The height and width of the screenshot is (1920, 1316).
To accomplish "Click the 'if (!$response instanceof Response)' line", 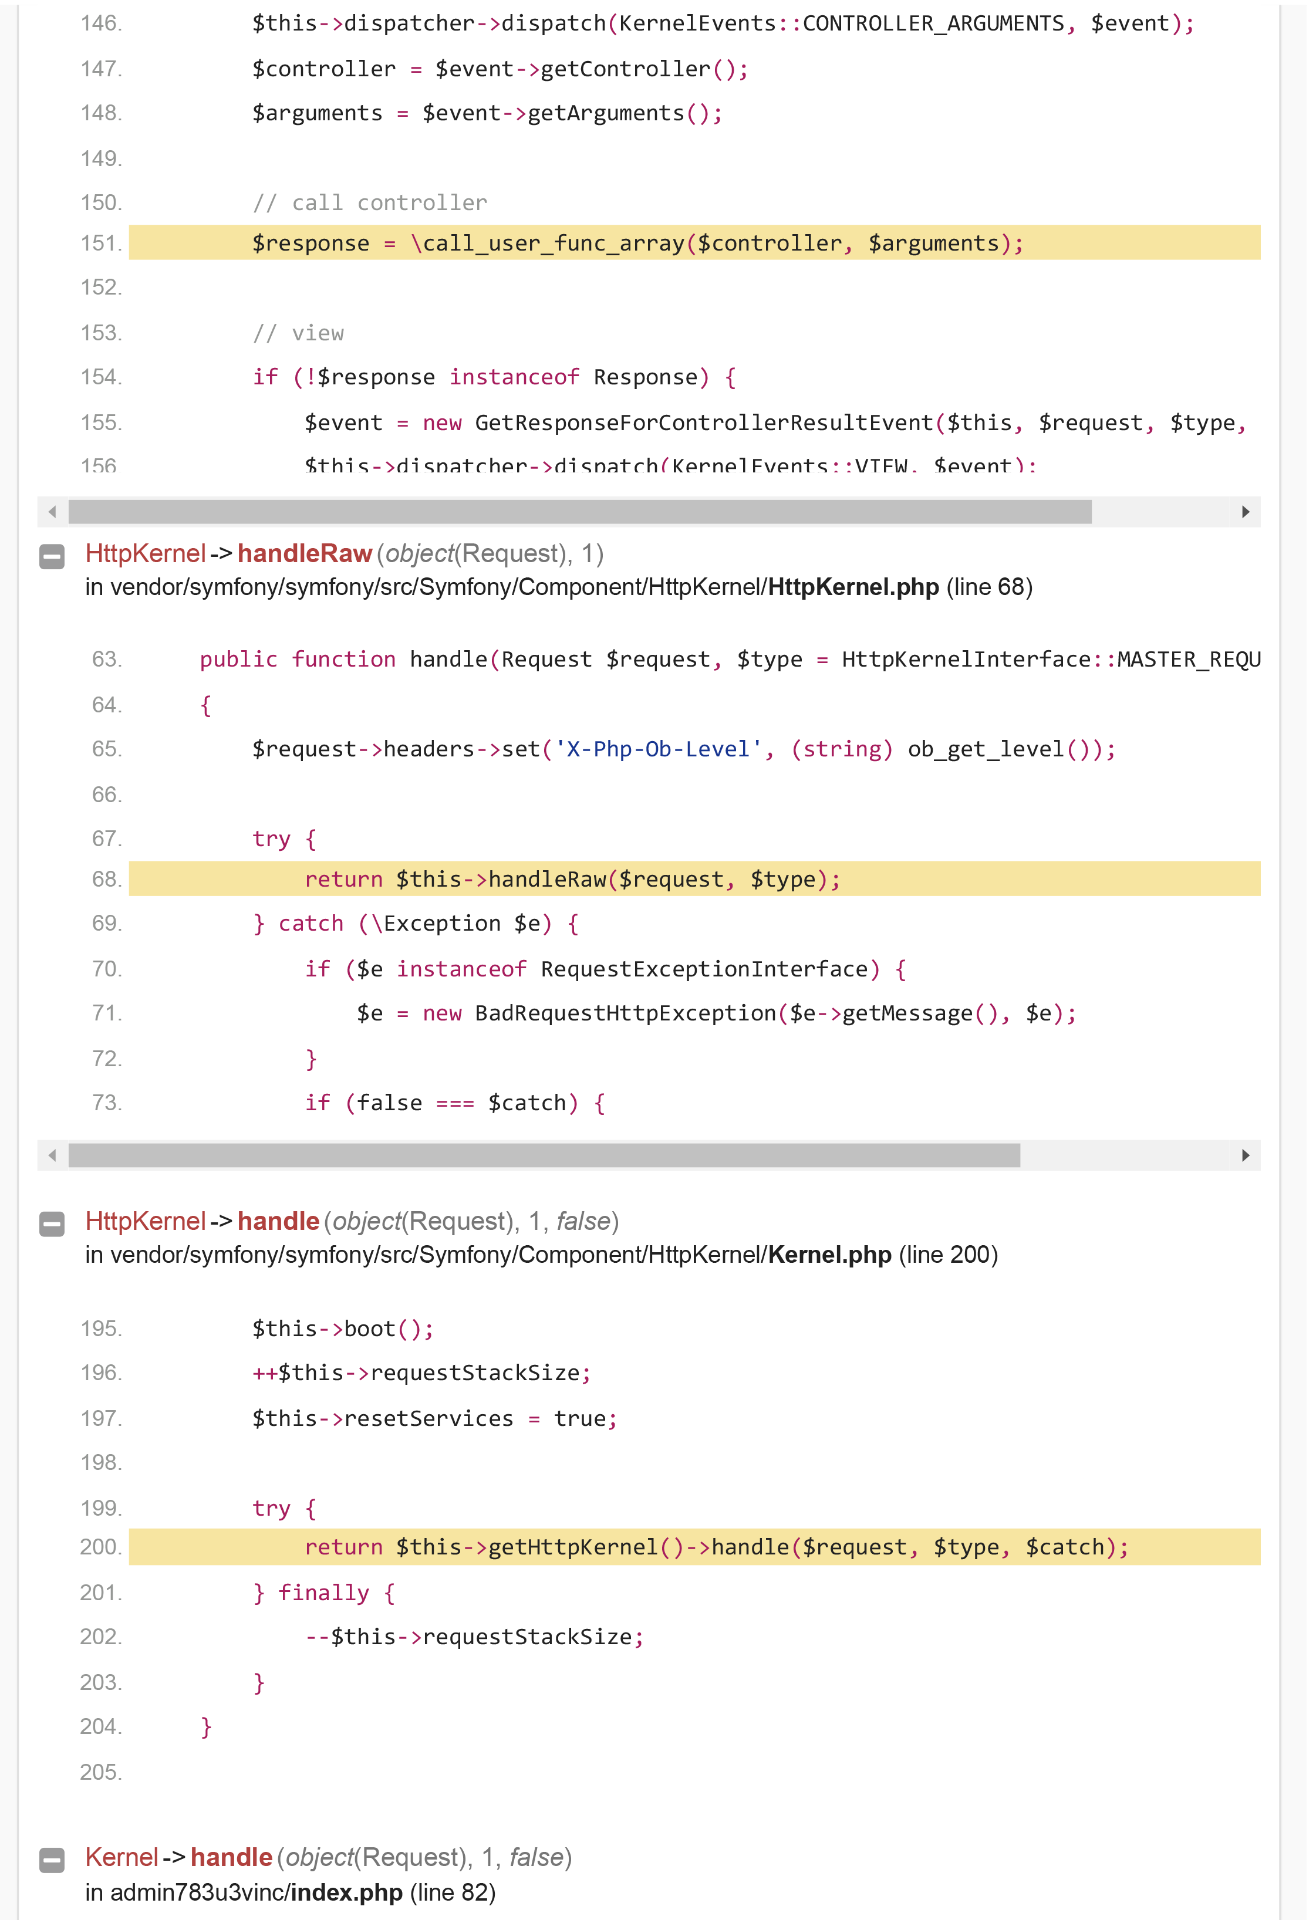I will (494, 377).
